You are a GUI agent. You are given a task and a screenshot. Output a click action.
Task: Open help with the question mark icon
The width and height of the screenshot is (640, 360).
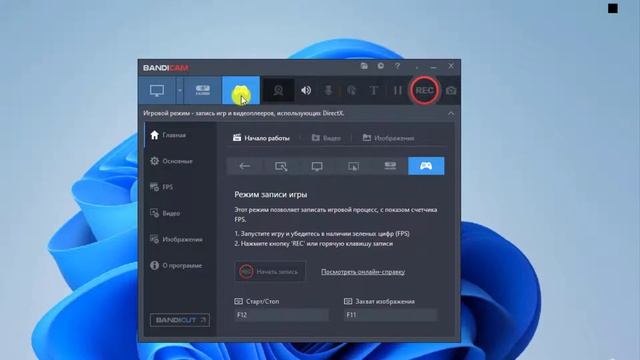click(397, 66)
